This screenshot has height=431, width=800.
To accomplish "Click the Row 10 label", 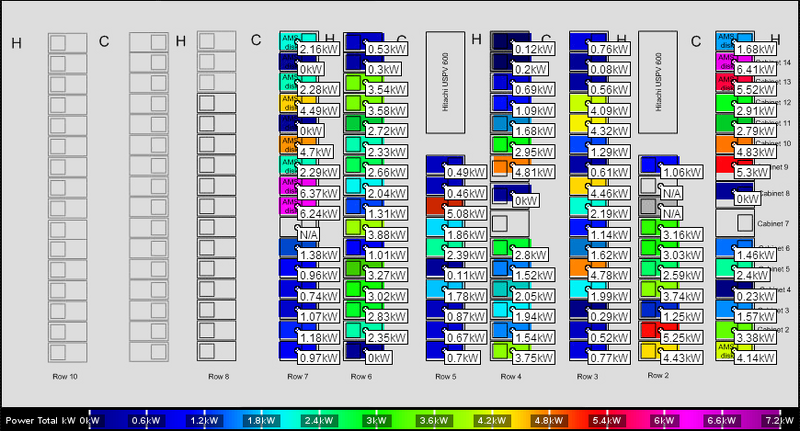I will (x=65, y=376).
